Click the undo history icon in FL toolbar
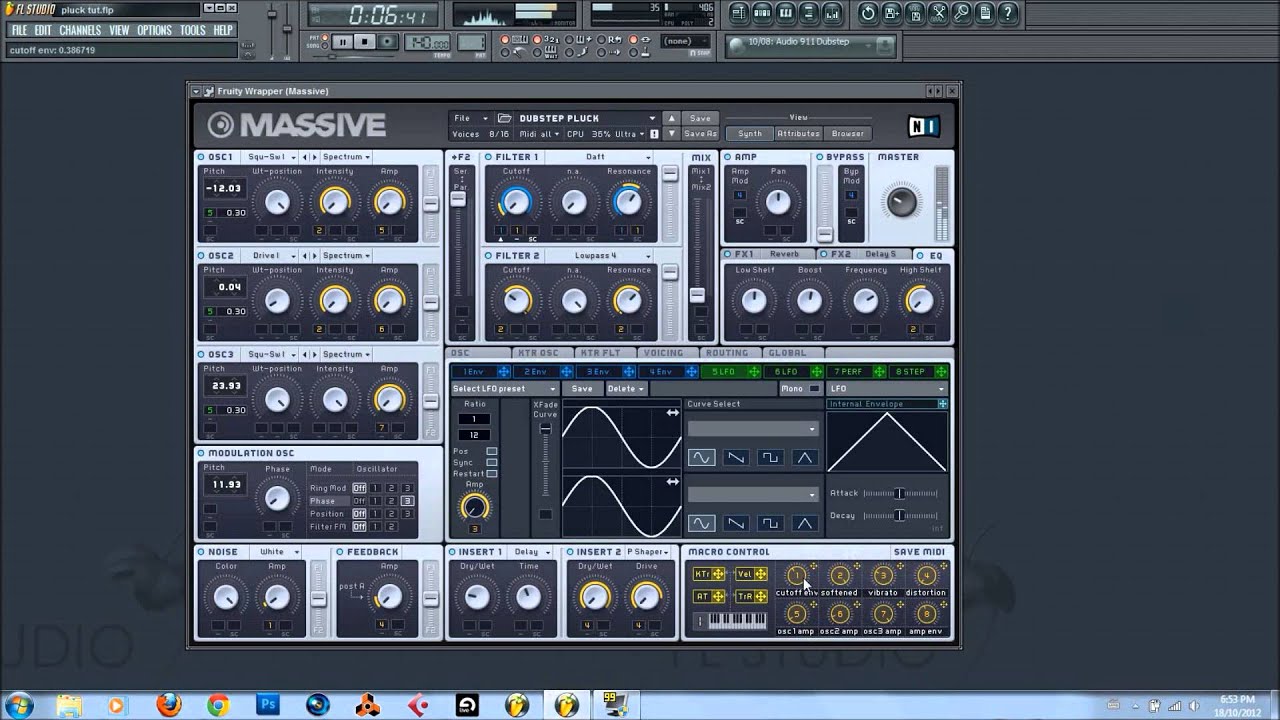The width and height of the screenshot is (1280, 720). tap(868, 13)
